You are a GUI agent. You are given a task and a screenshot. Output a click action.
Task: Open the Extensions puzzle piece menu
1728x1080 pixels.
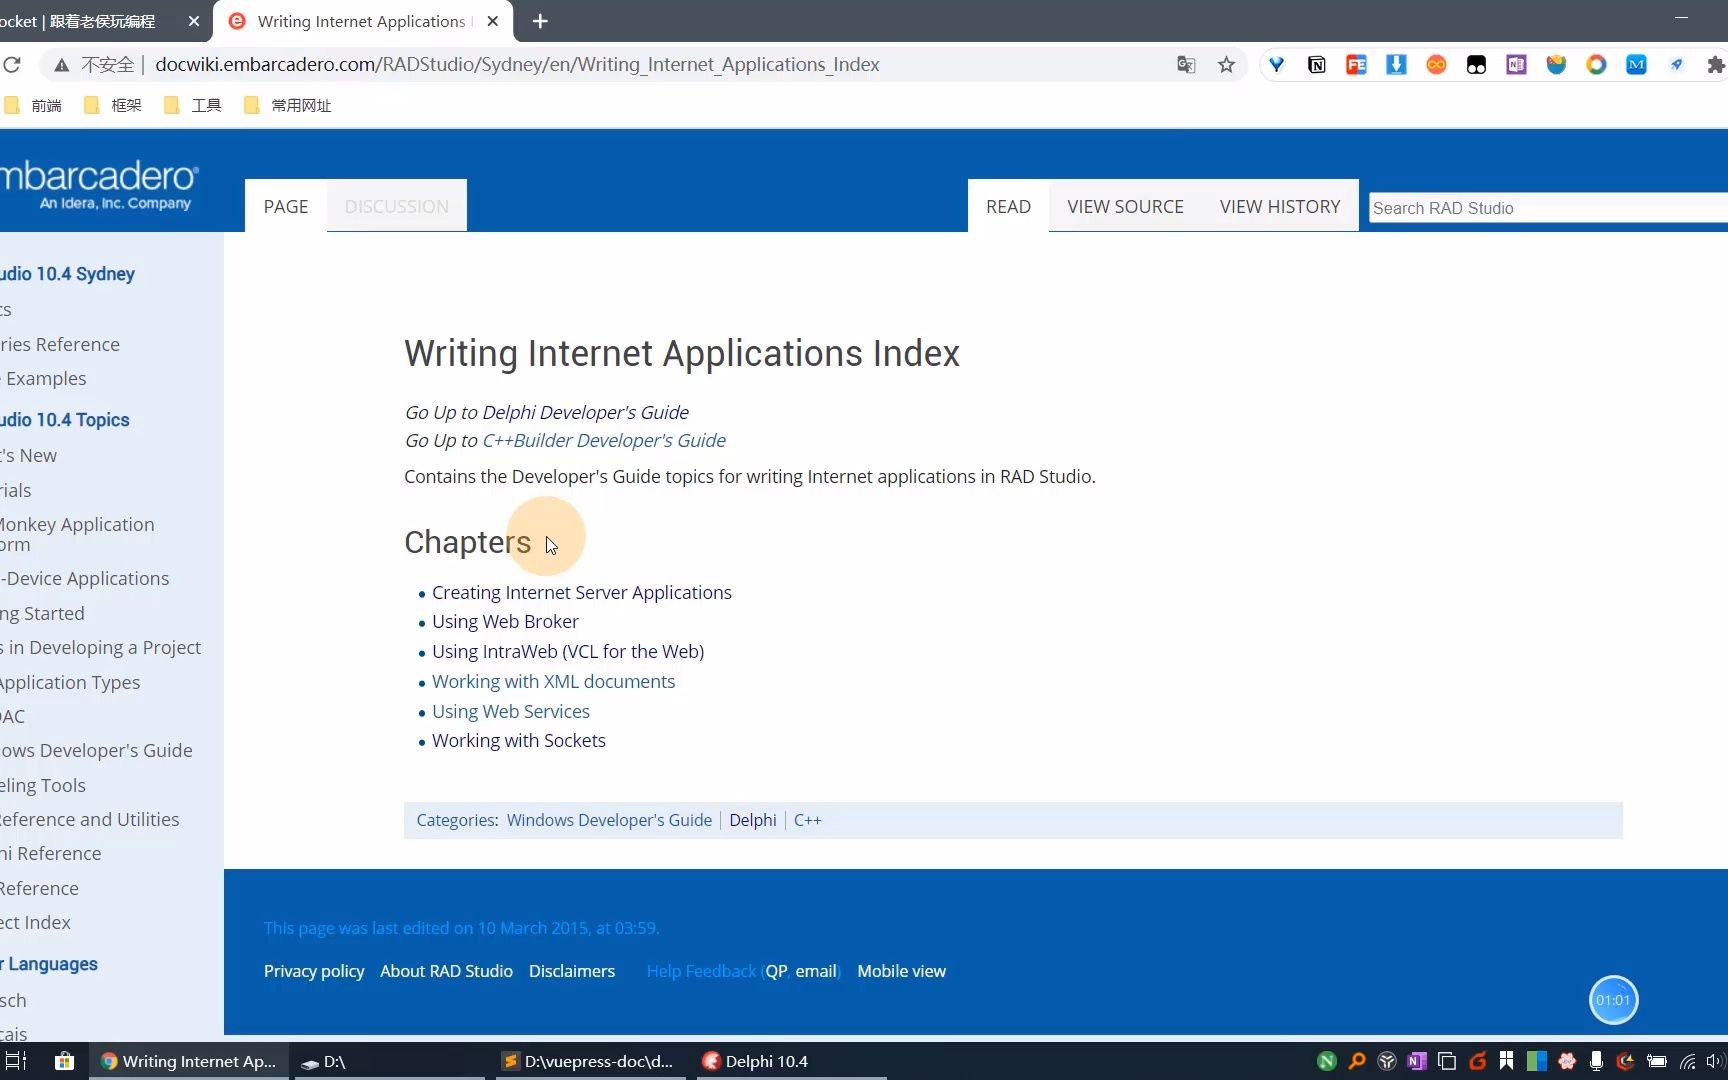pos(1716,65)
